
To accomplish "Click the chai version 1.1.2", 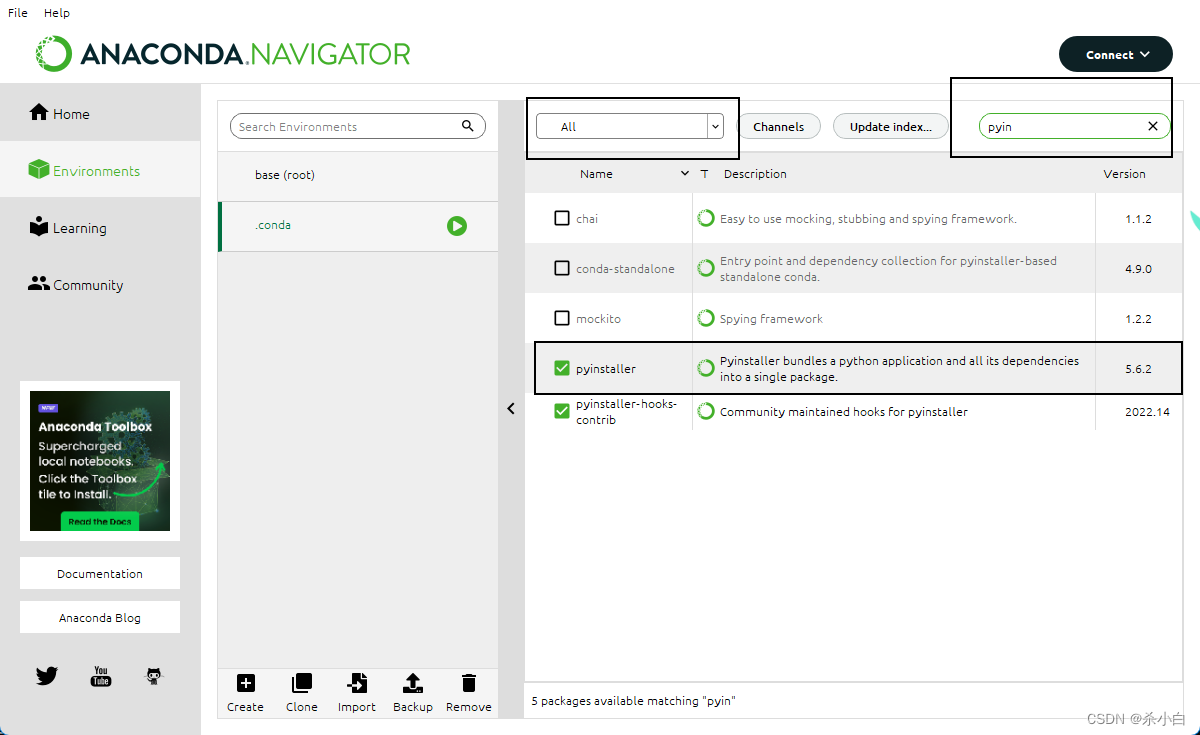I will pyautogui.click(x=1138, y=219).
